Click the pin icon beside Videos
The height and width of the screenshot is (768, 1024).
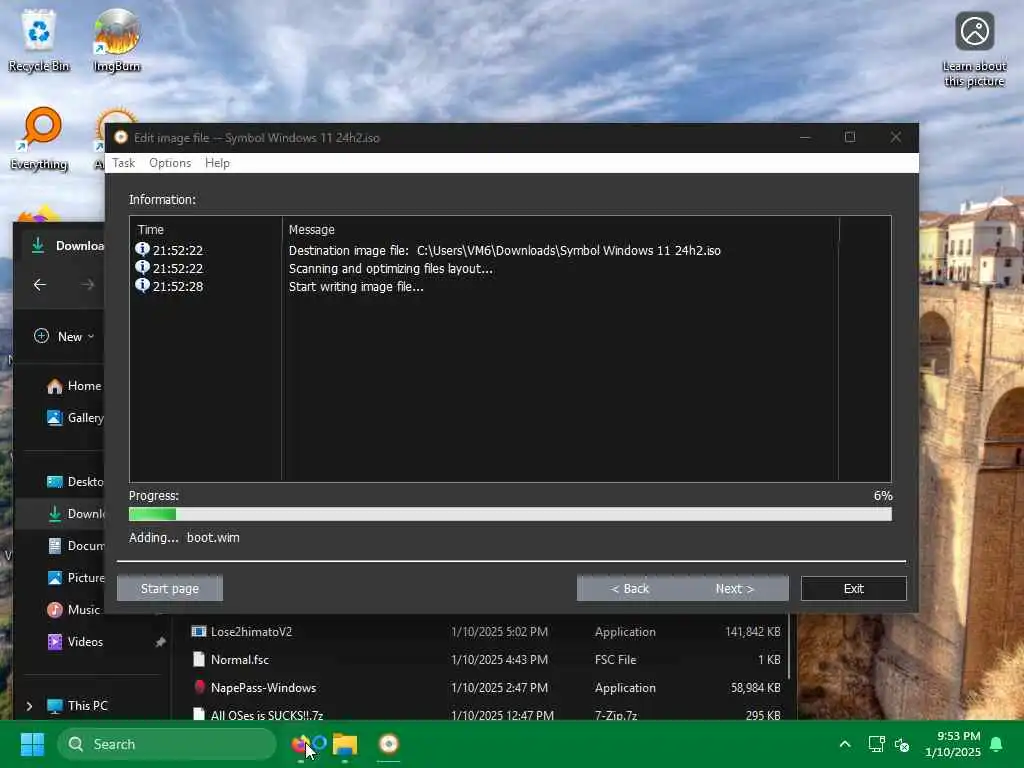coord(160,642)
